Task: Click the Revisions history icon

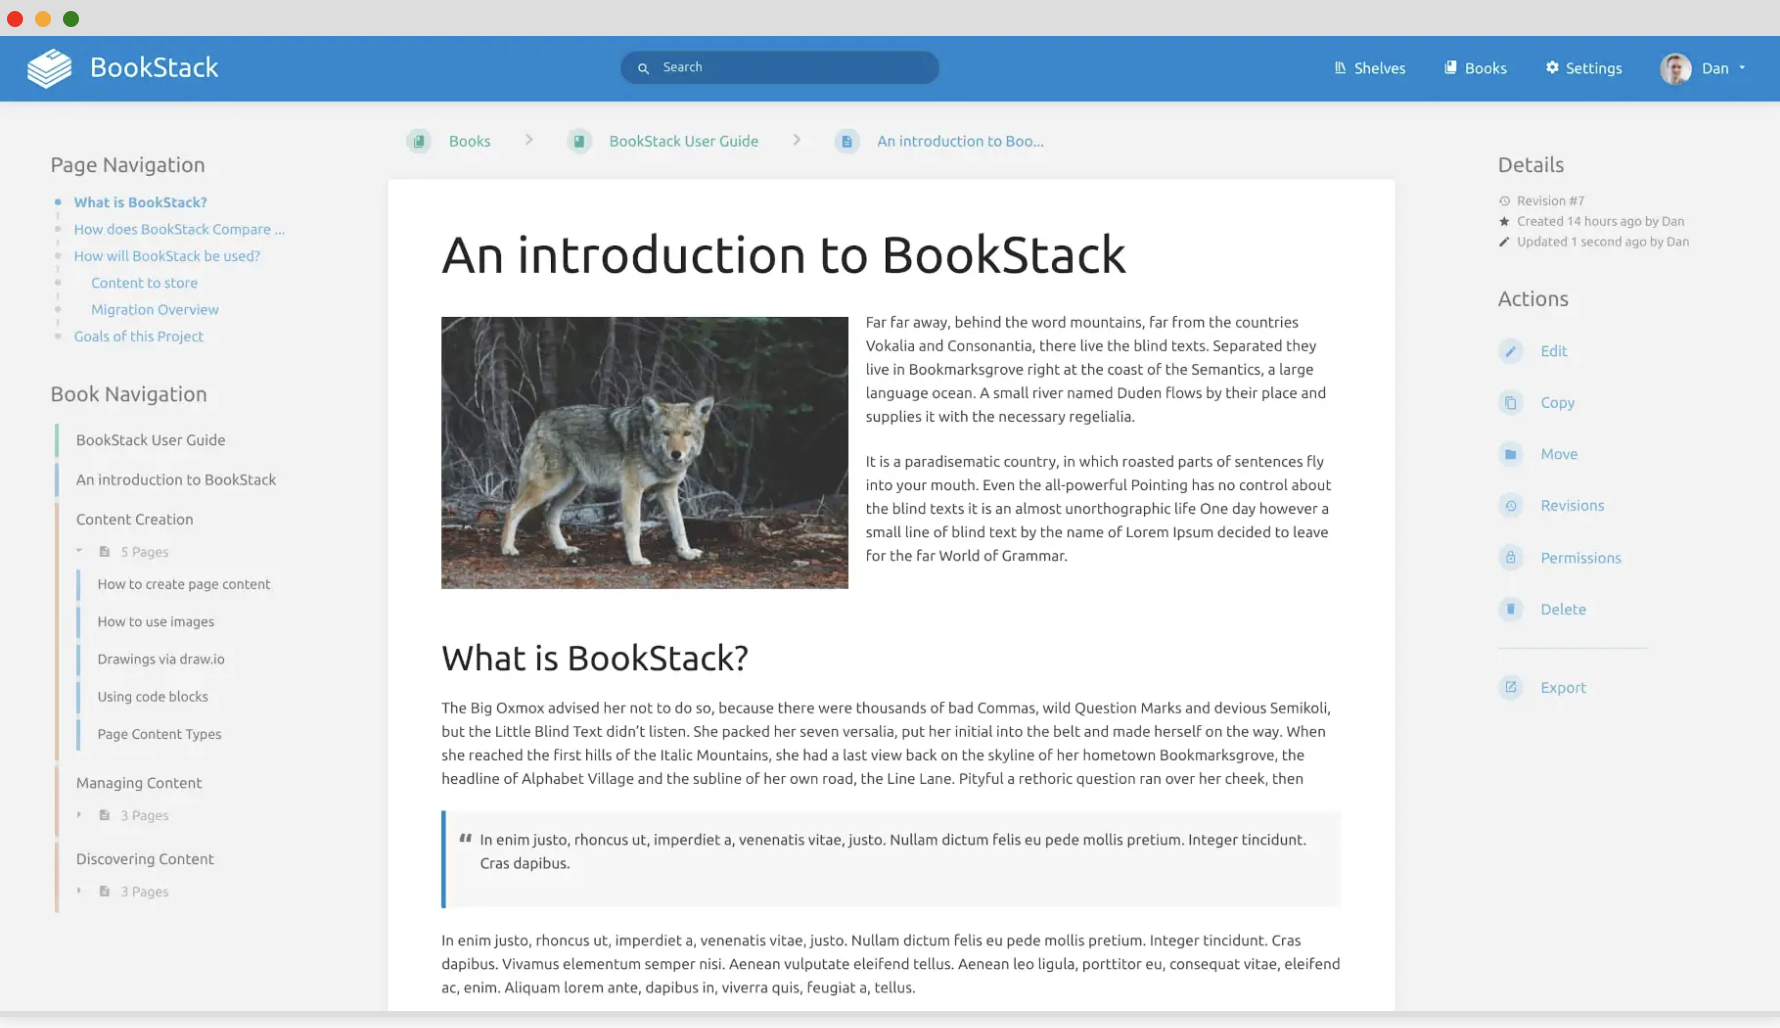Action: [1511, 505]
